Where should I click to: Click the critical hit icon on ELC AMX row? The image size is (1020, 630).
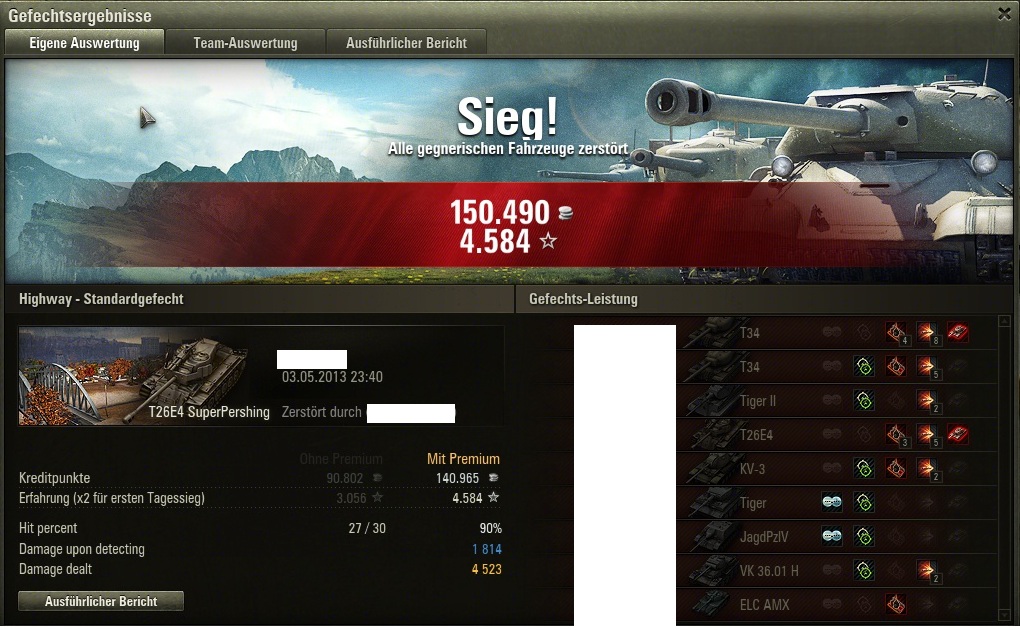pyautogui.click(x=896, y=604)
